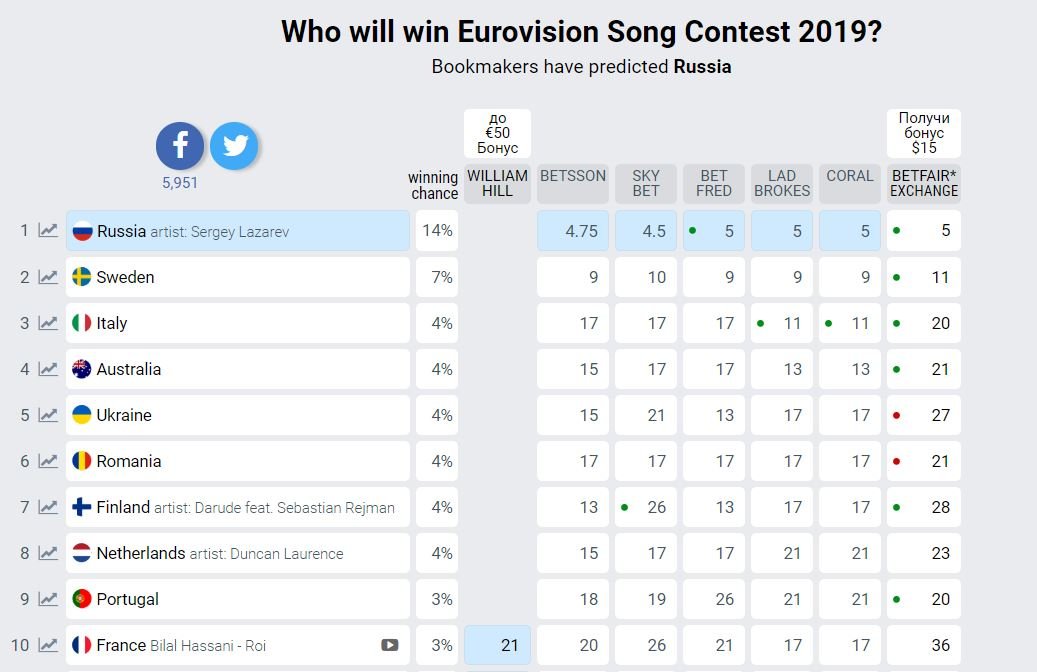Share the predictions on Twitter
This screenshot has width=1037, height=672.
pyautogui.click(x=234, y=145)
